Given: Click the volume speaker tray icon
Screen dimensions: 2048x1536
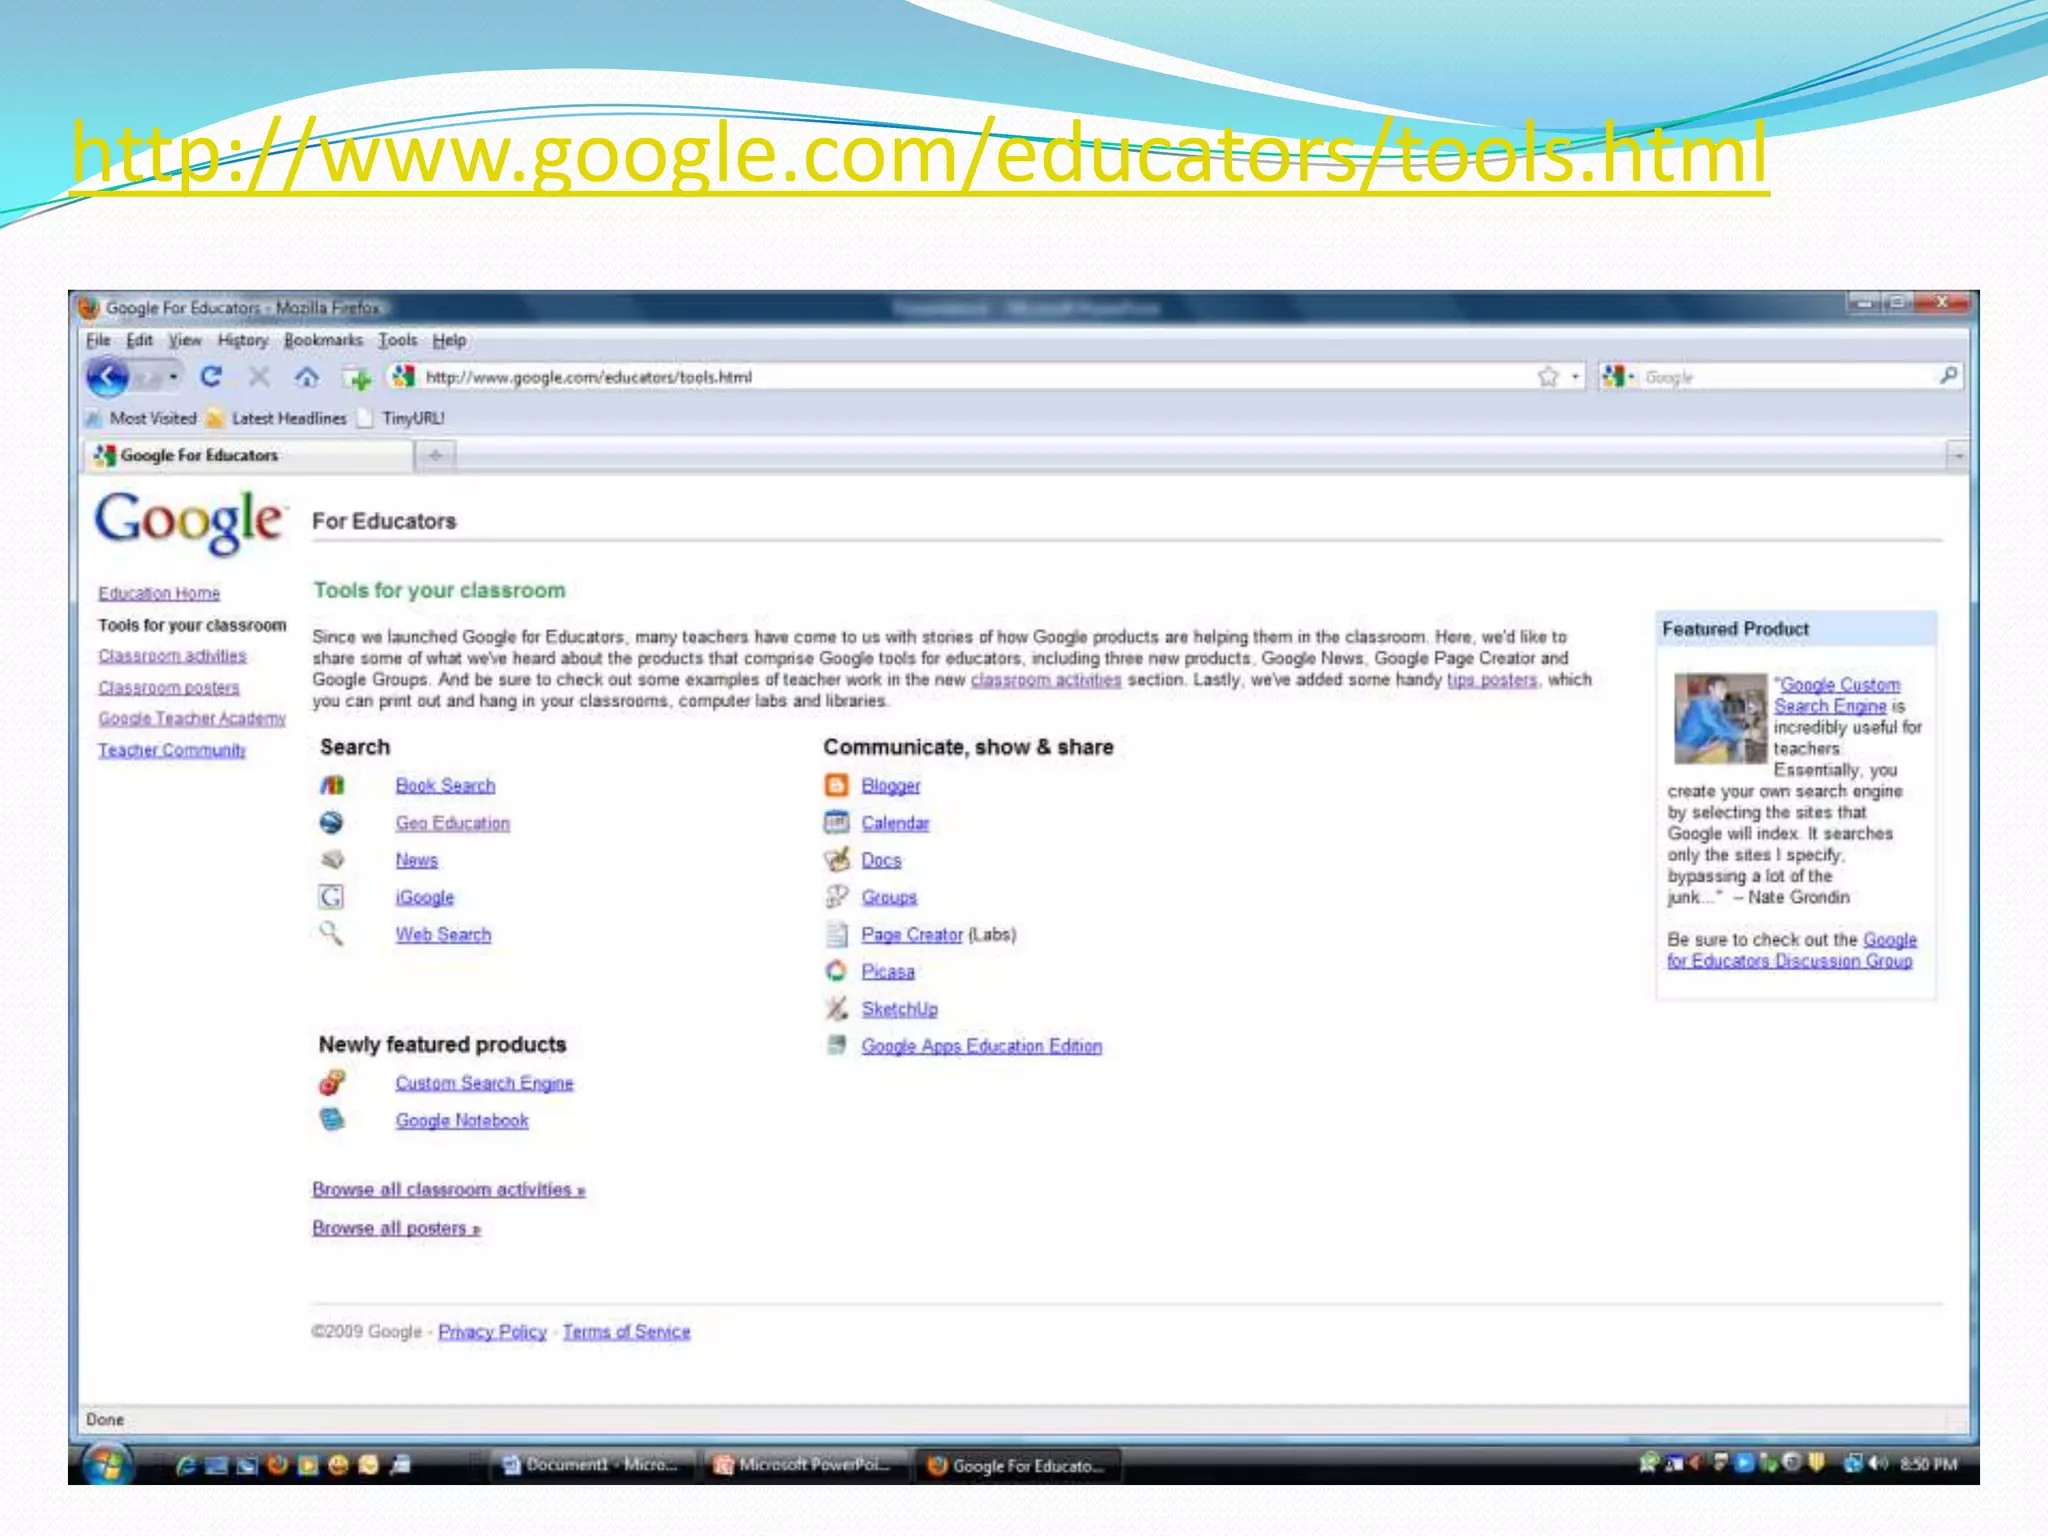Looking at the screenshot, I should [1879, 1464].
